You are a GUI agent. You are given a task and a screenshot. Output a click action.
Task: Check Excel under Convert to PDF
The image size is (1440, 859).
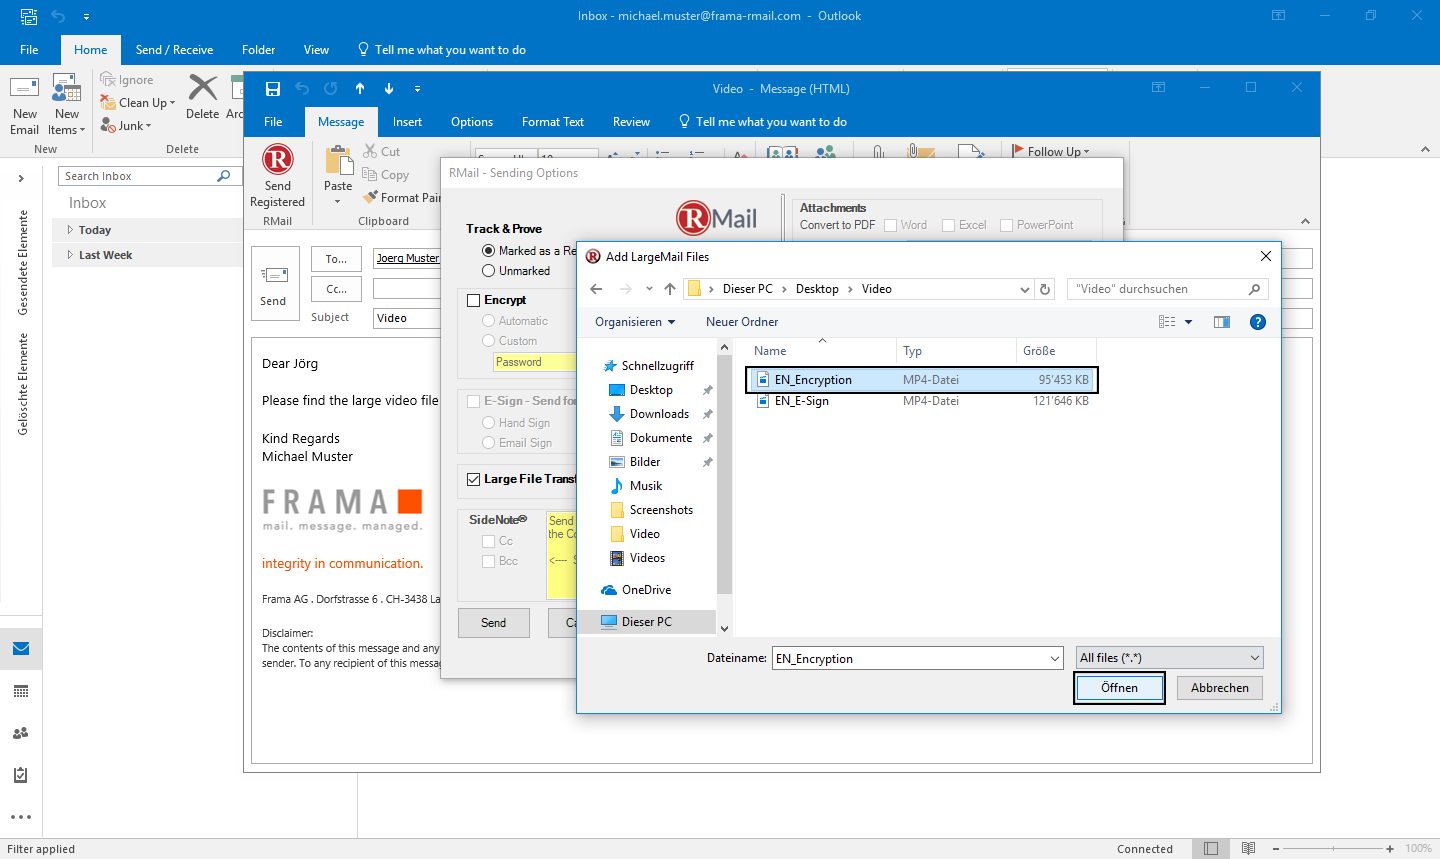coord(948,225)
